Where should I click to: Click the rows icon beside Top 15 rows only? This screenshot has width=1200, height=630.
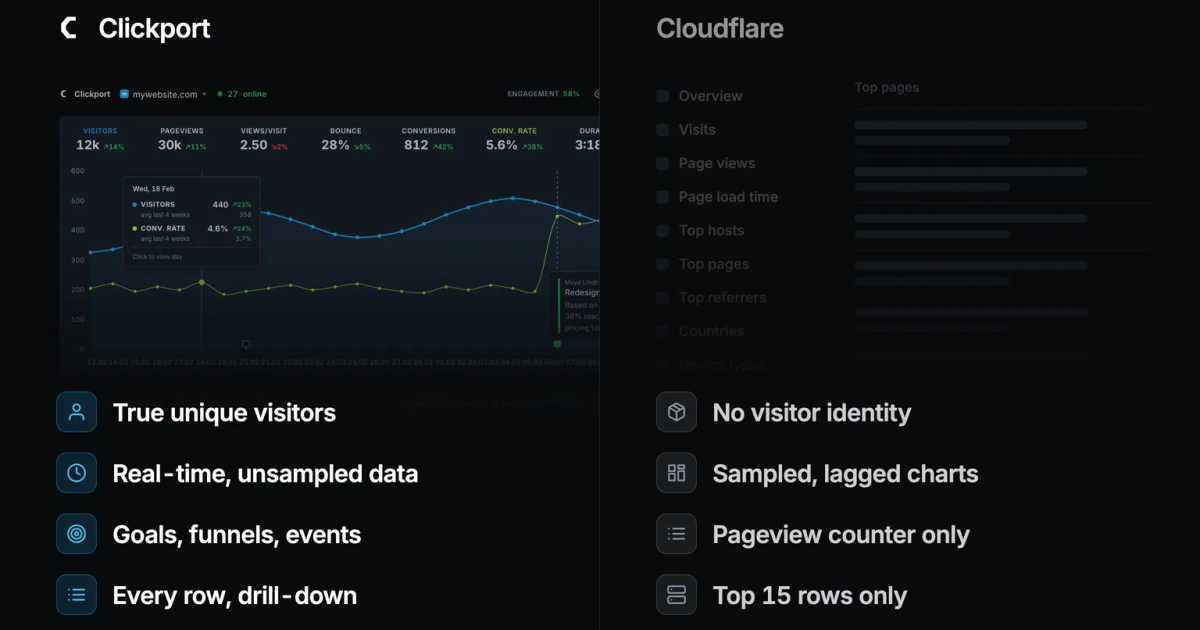click(677, 595)
